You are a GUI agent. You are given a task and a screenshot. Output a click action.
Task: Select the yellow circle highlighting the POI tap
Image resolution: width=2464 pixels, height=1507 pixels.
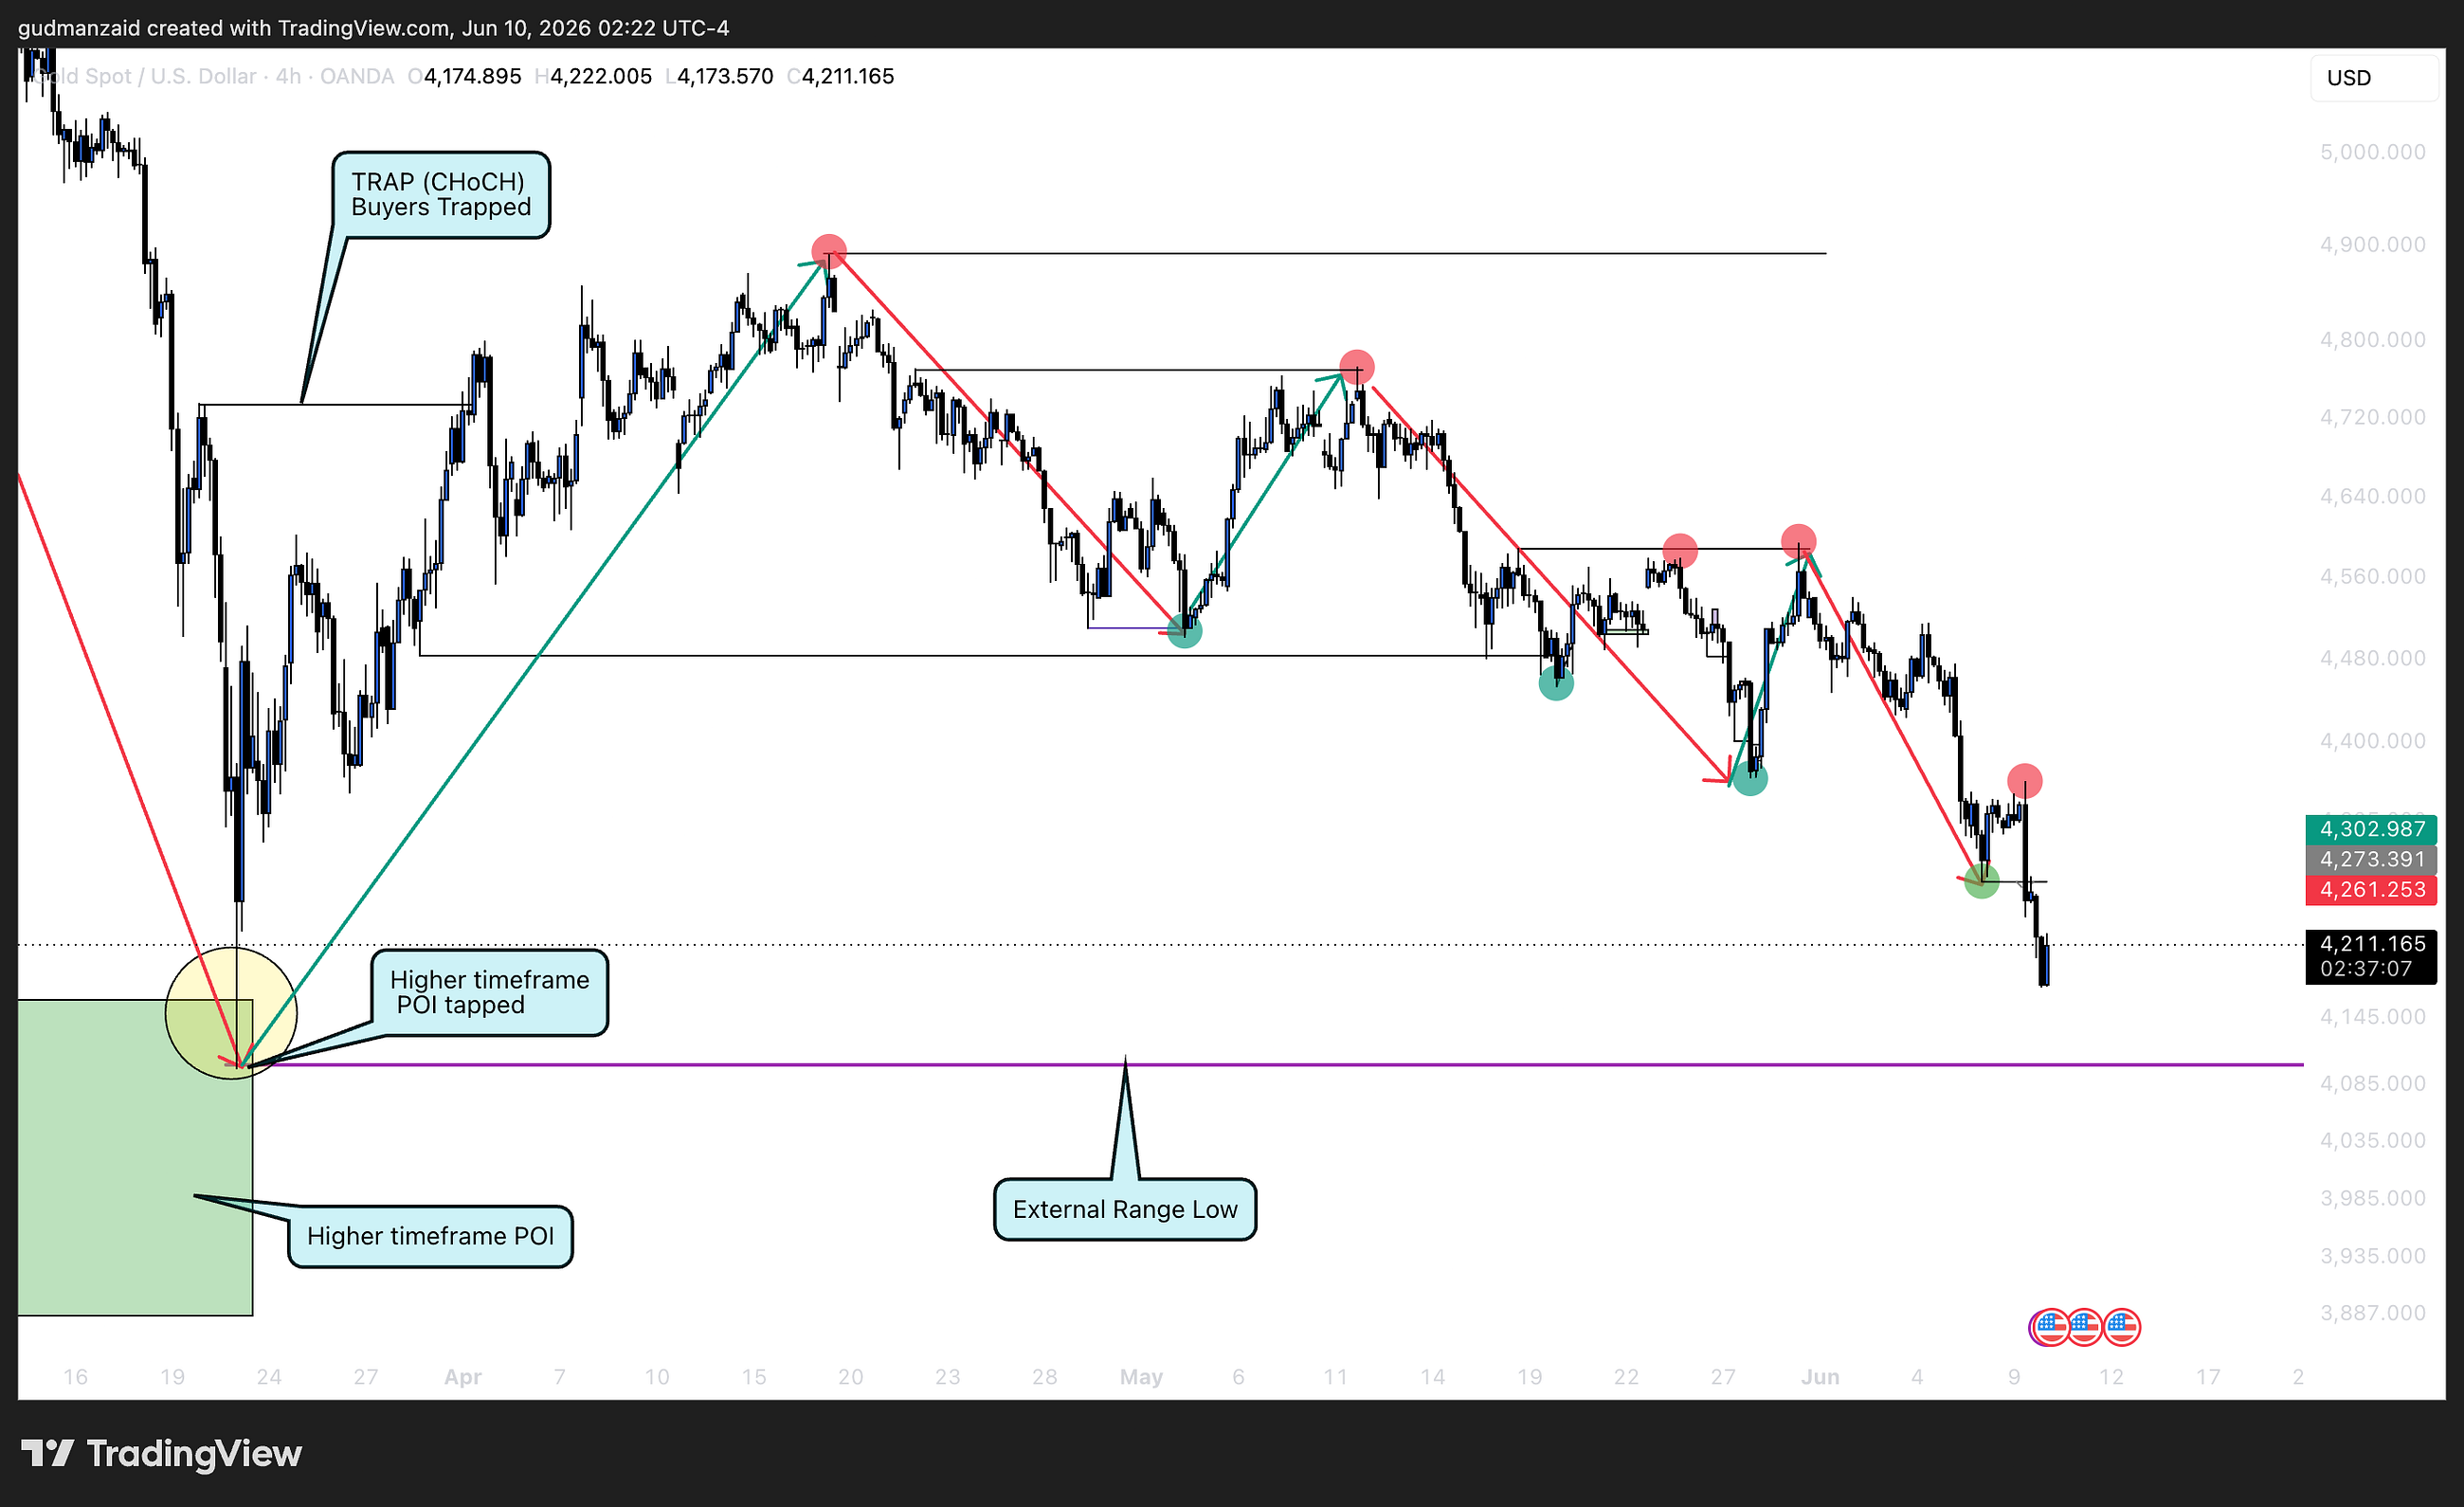(x=231, y=1013)
